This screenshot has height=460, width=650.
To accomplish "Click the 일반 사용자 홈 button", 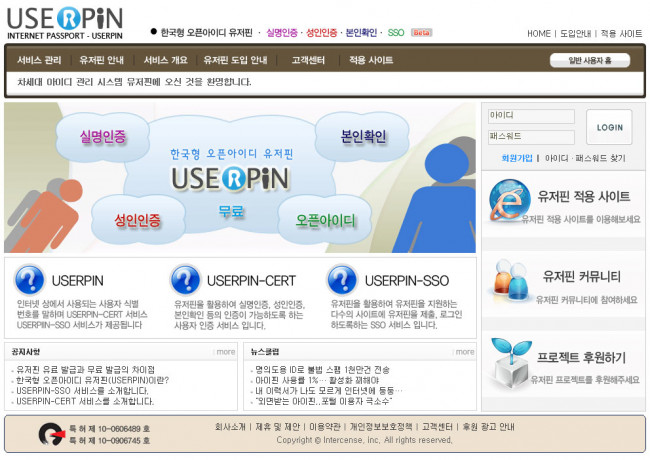I will [589, 61].
